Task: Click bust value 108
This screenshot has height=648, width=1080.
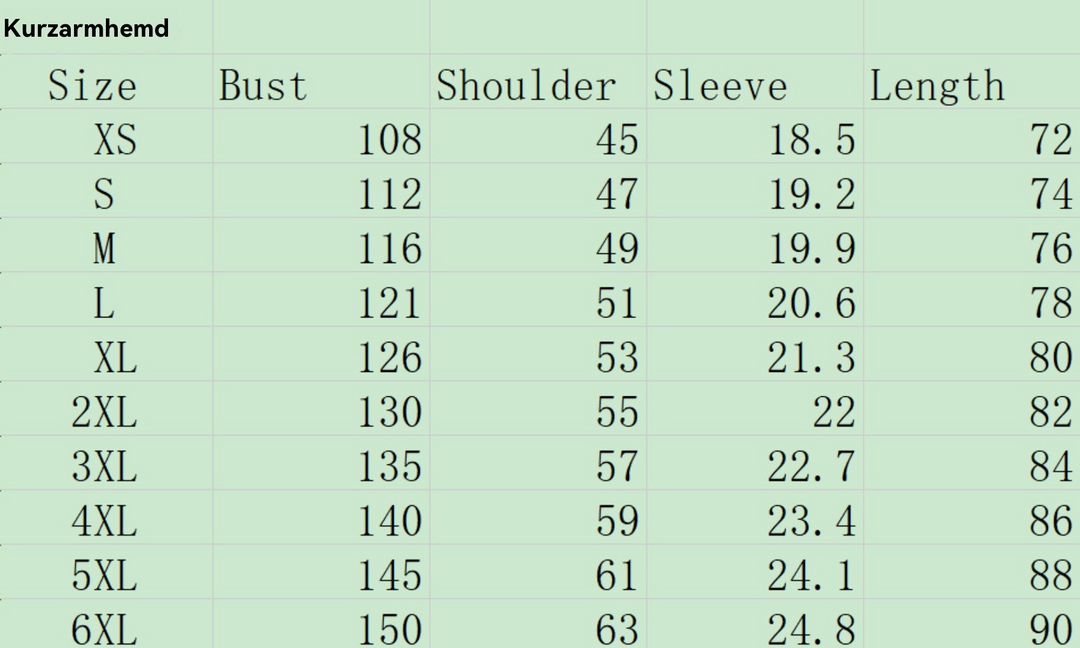Action: (x=321, y=136)
